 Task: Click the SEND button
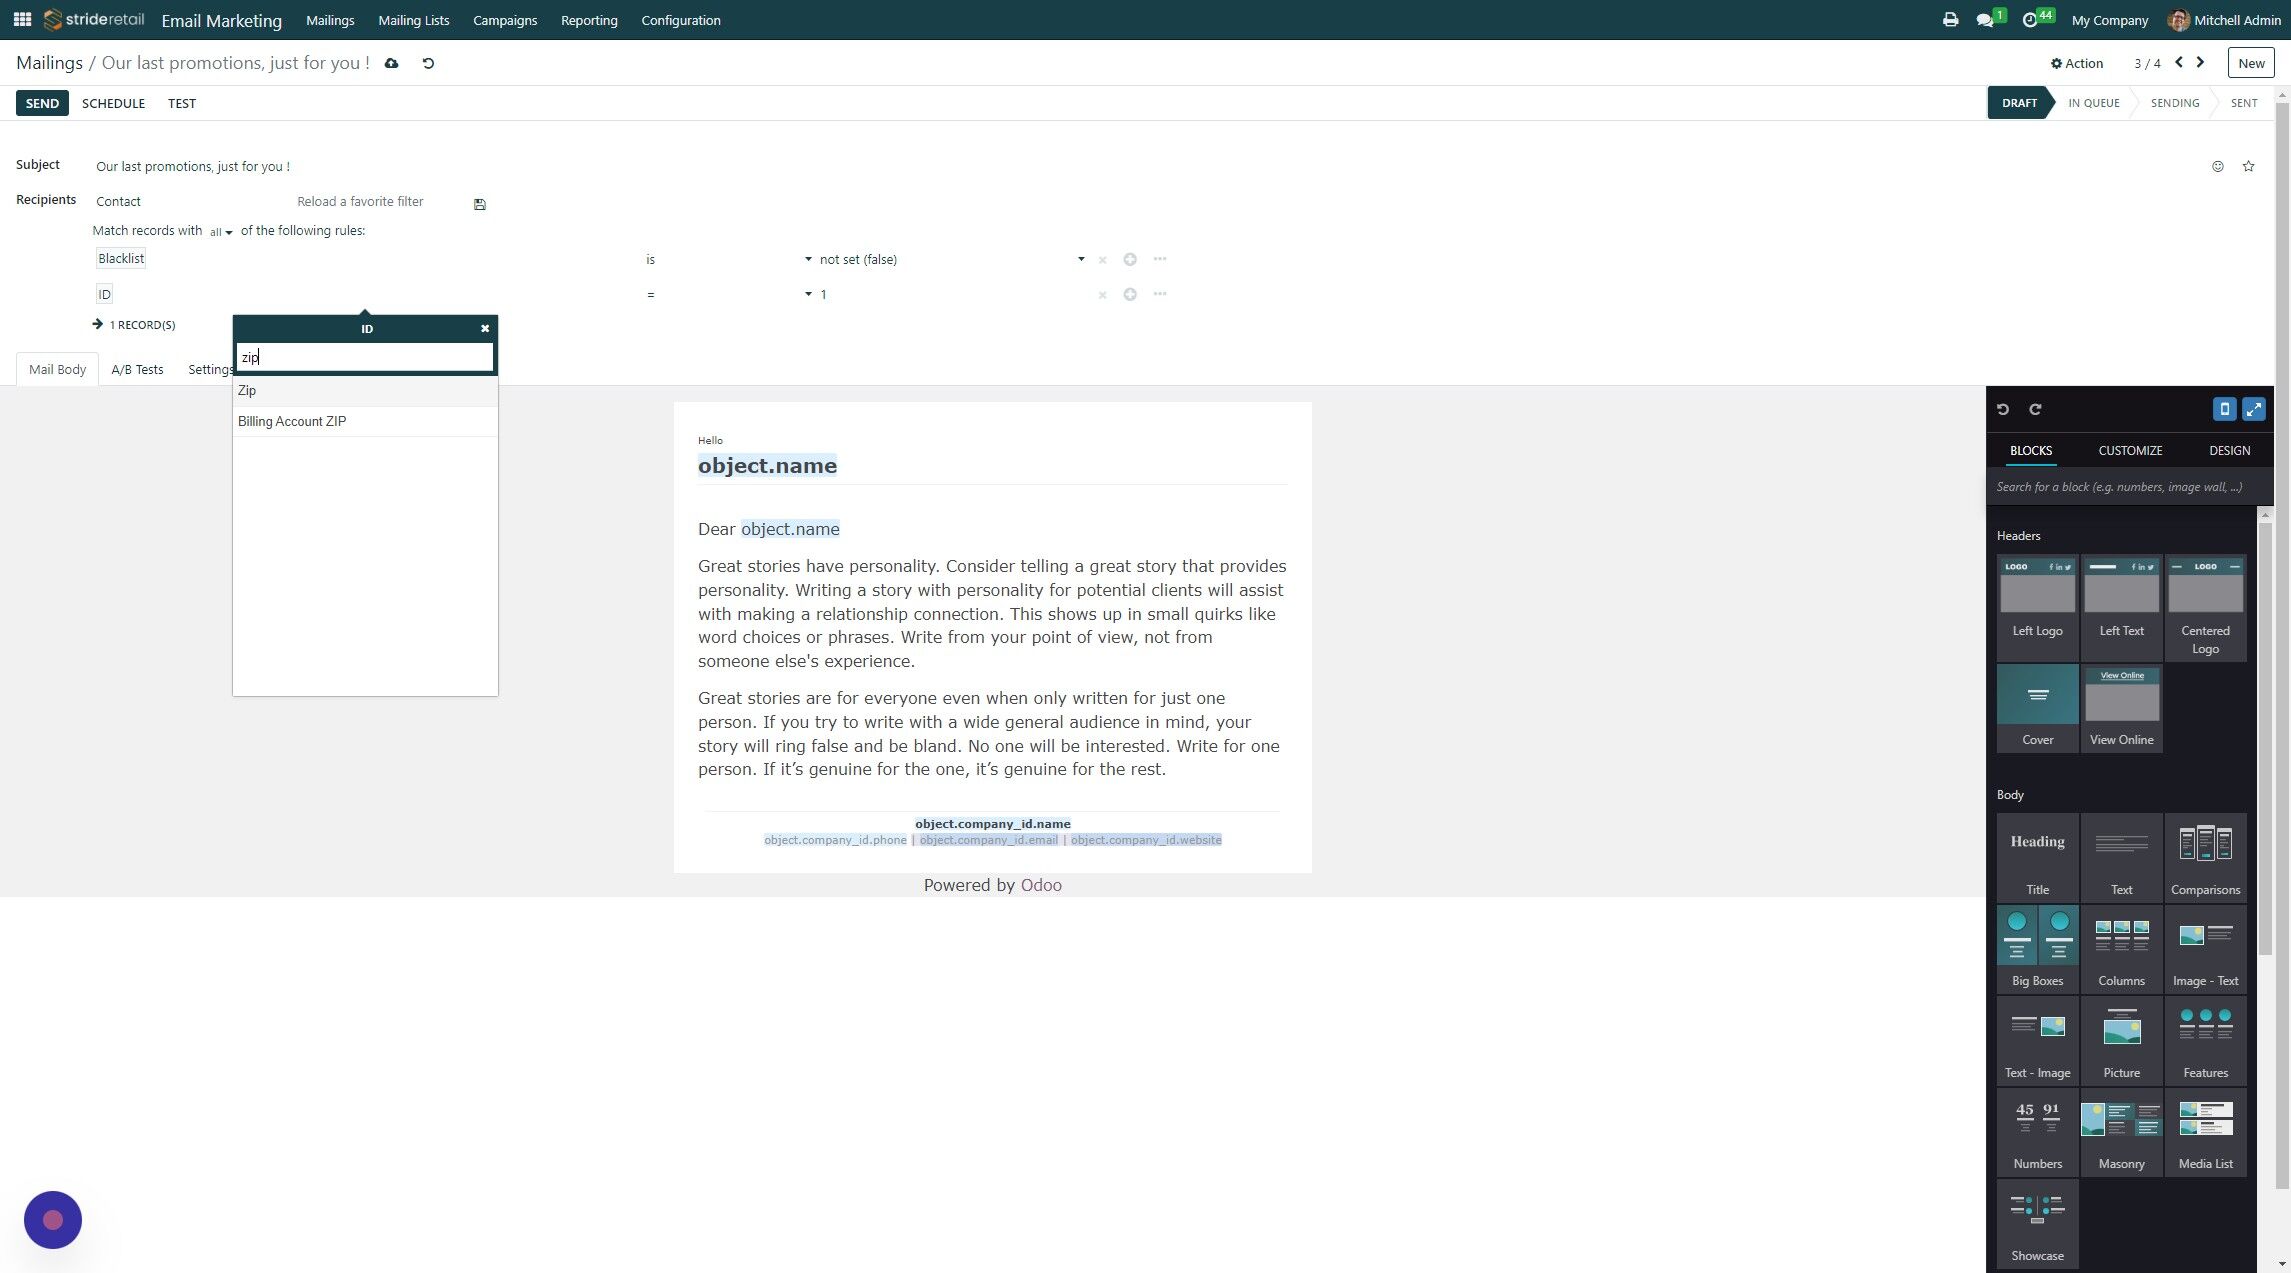click(42, 103)
